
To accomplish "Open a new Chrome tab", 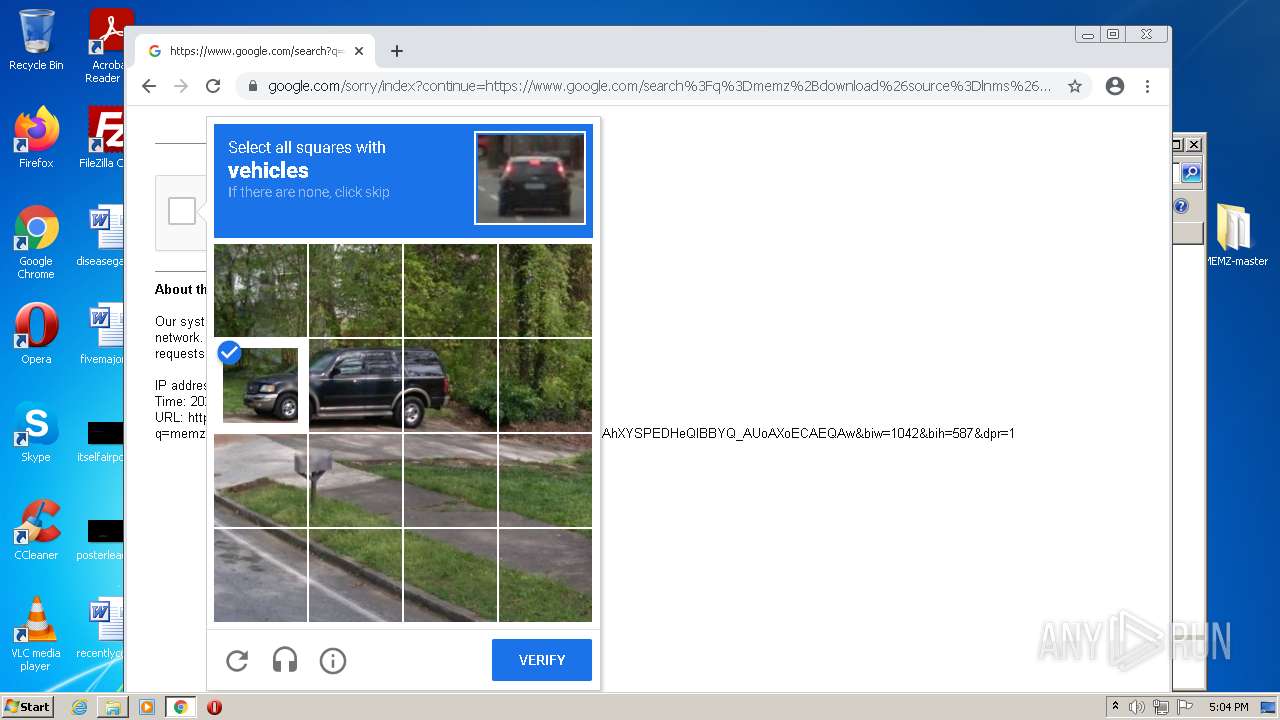I will pos(397,51).
